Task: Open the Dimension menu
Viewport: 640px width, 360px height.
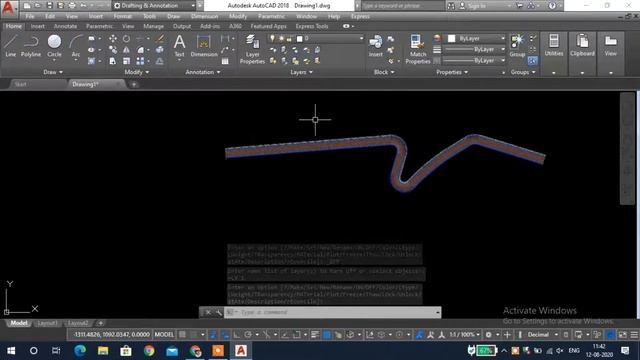Action: pyautogui.click(x=204, y=17)
